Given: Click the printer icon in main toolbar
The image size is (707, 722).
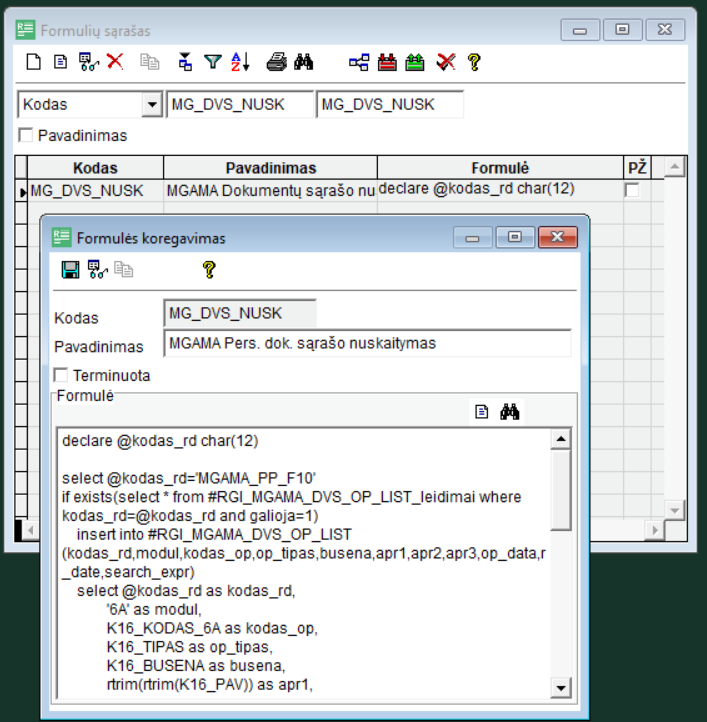Looking at the screenshot, I should click(276, 62).
